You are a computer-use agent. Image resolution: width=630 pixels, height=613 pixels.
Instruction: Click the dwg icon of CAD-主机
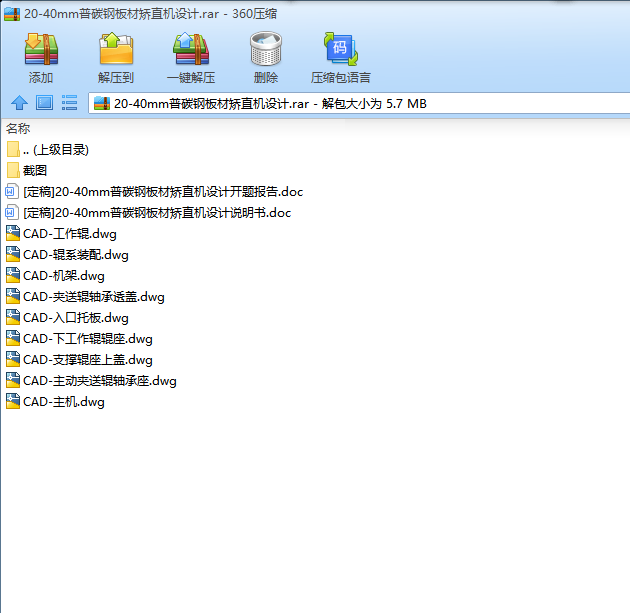[12, 401]
